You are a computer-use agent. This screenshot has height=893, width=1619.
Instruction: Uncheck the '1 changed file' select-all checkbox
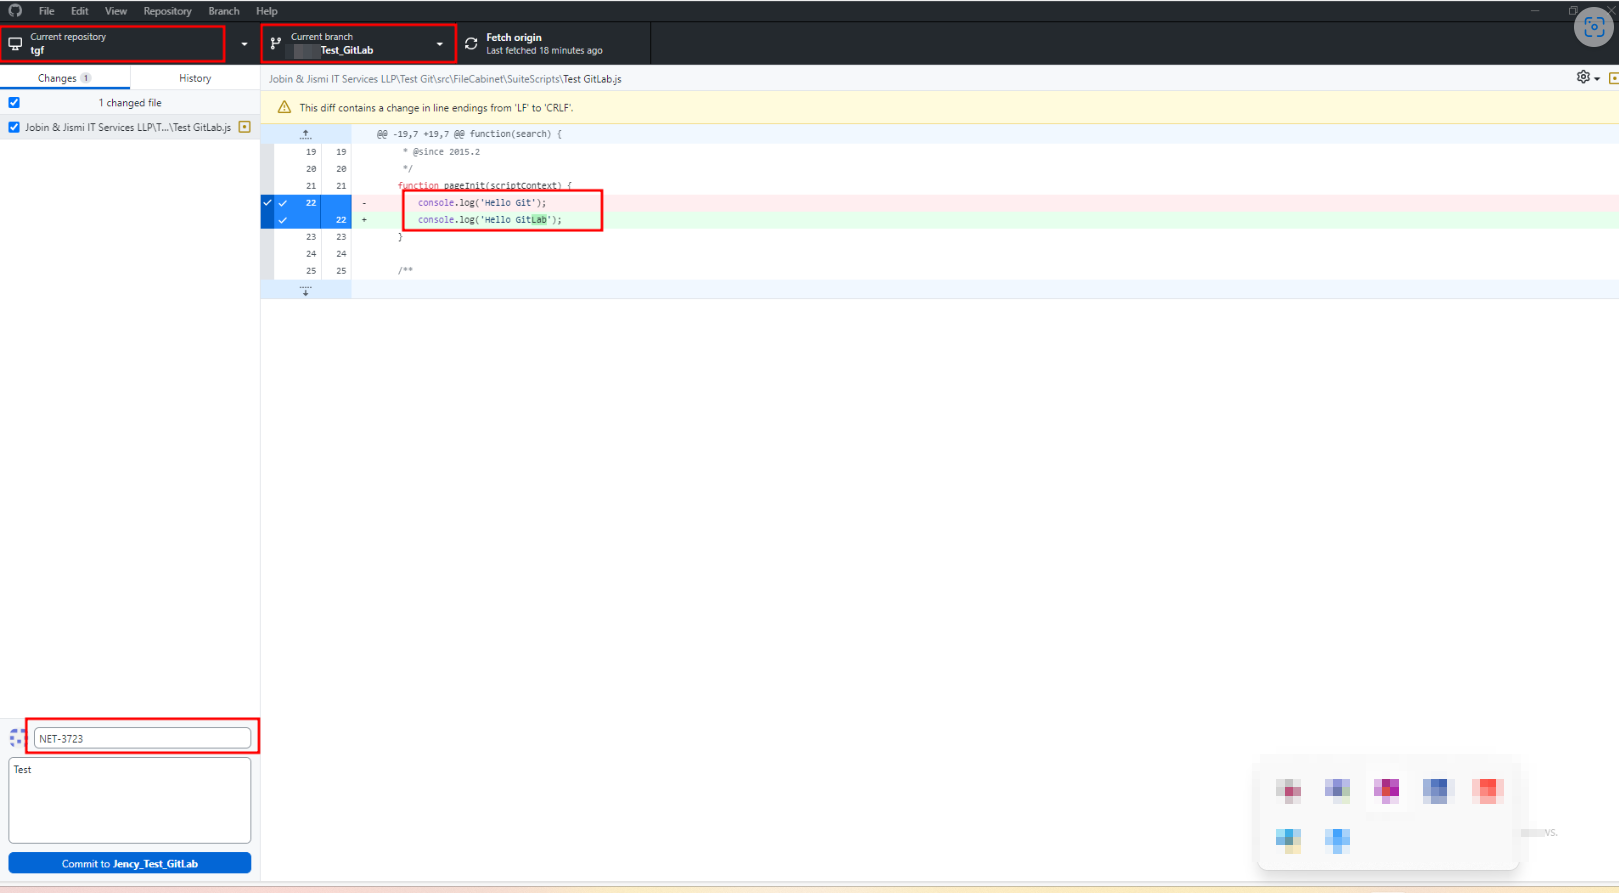pyautogui.click(x=14, y=102)
